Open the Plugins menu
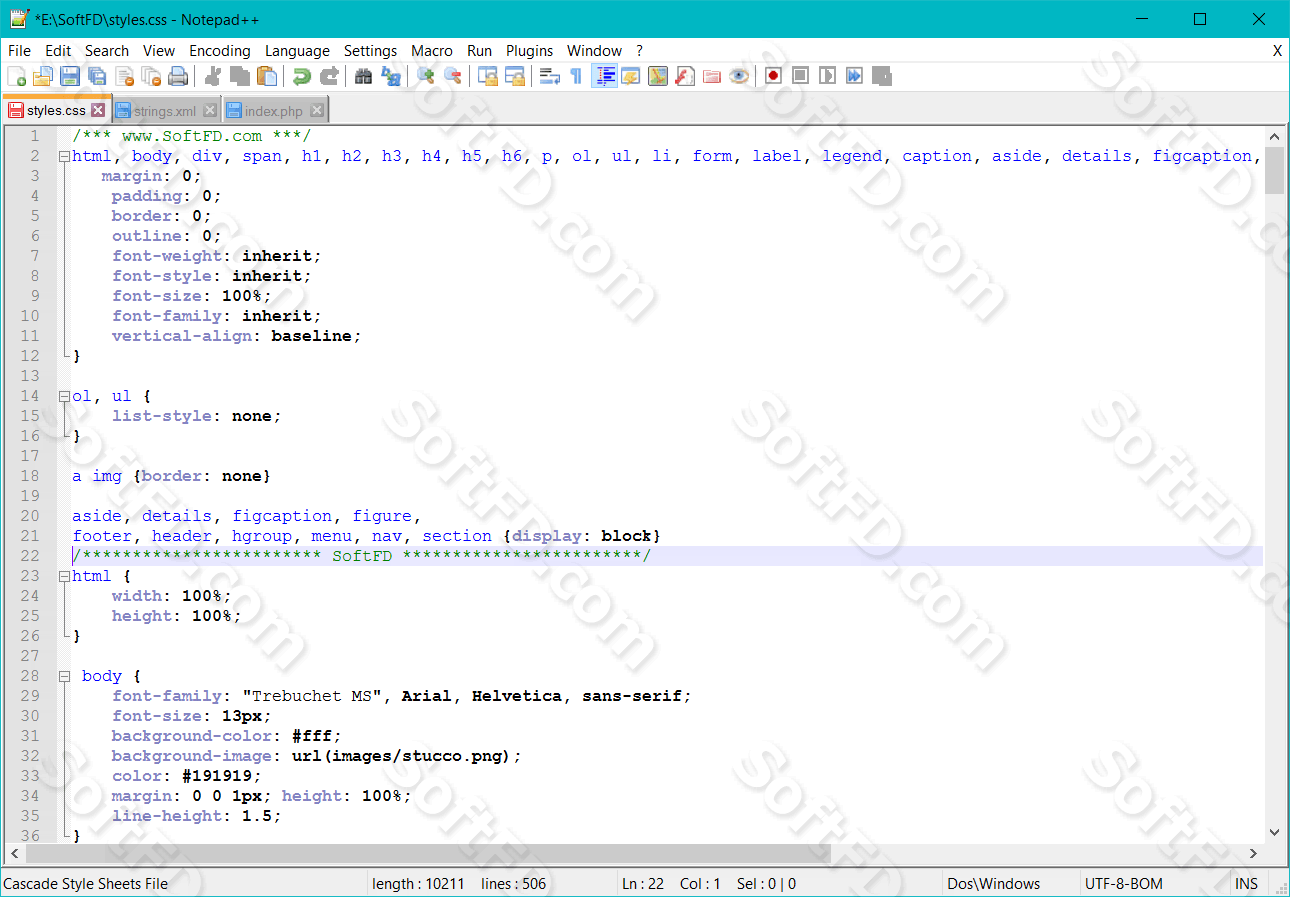 tap(529, 51)
